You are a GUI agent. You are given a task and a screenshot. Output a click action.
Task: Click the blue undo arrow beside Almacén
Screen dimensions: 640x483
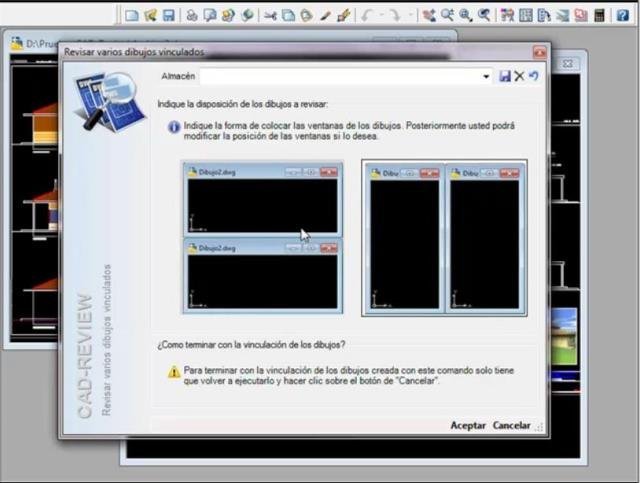point(533,76)
